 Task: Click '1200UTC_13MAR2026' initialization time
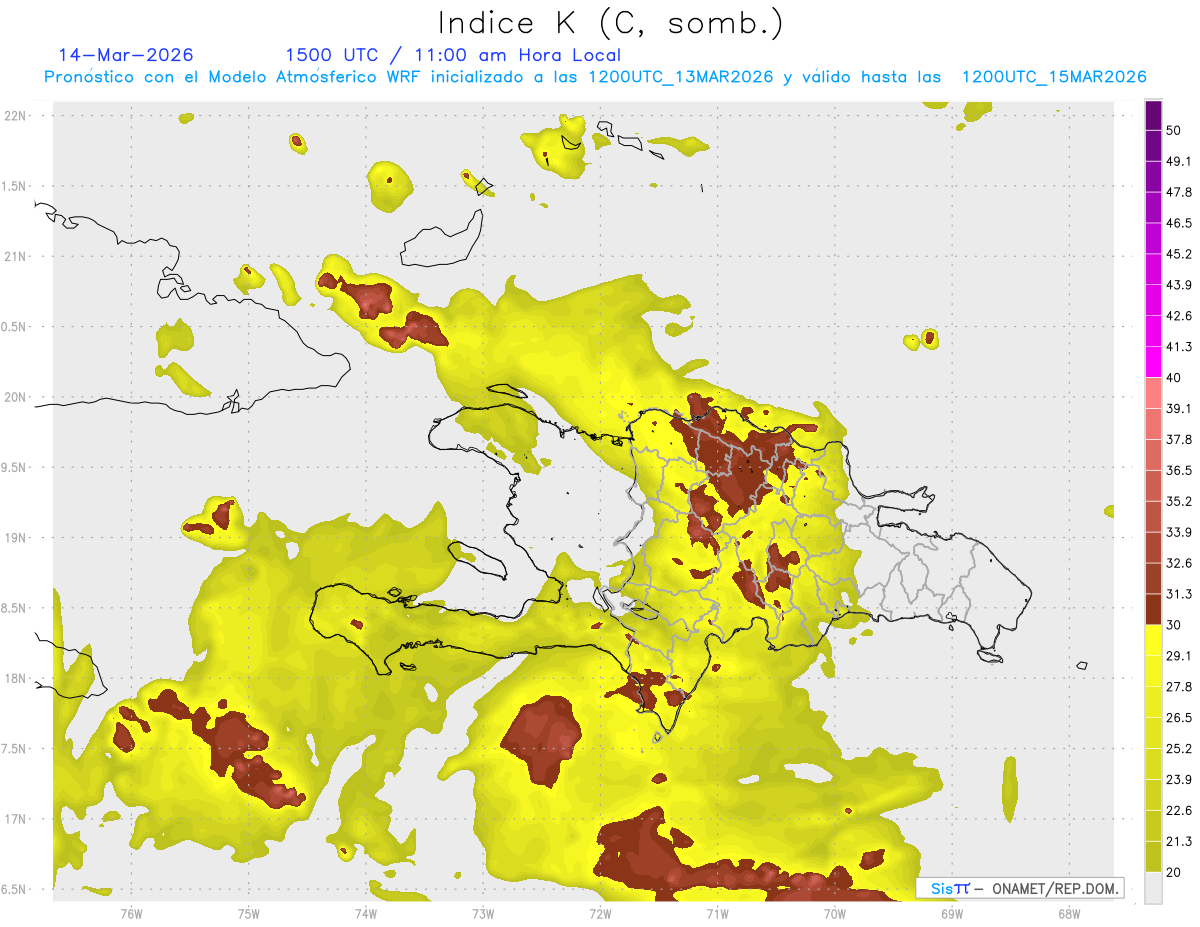click(x=680, y=77)
